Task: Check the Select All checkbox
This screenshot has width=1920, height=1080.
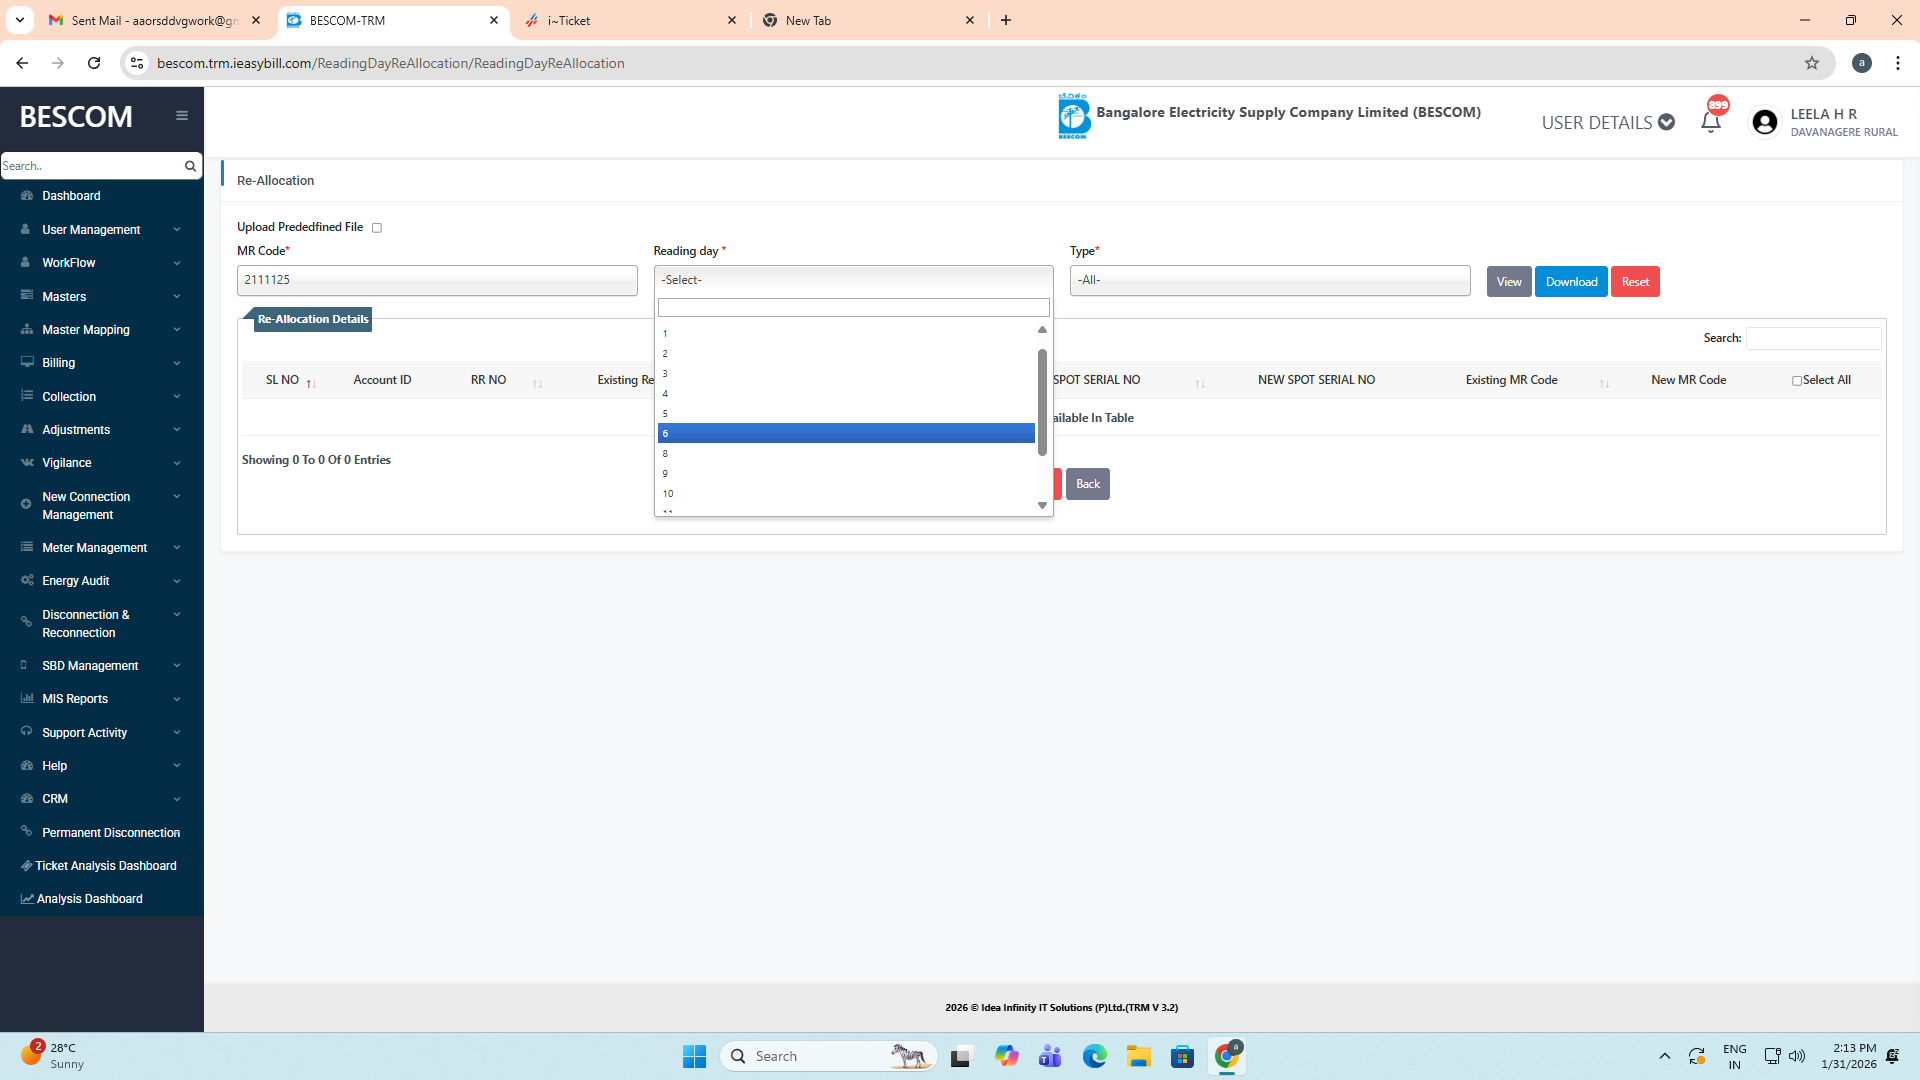Action: [1796, 381]
